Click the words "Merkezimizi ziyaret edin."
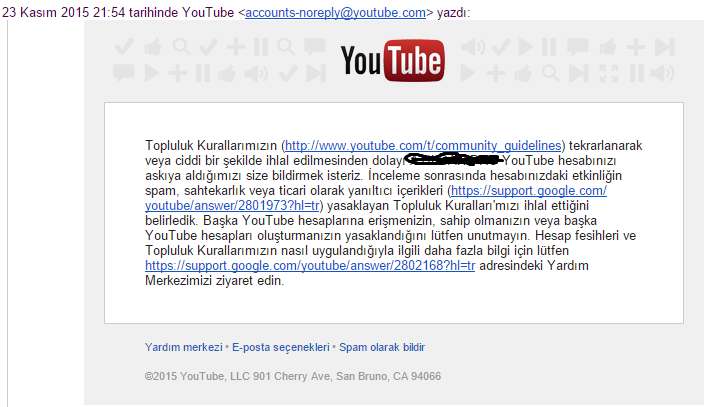704x407 pixels. coord(215,281)
